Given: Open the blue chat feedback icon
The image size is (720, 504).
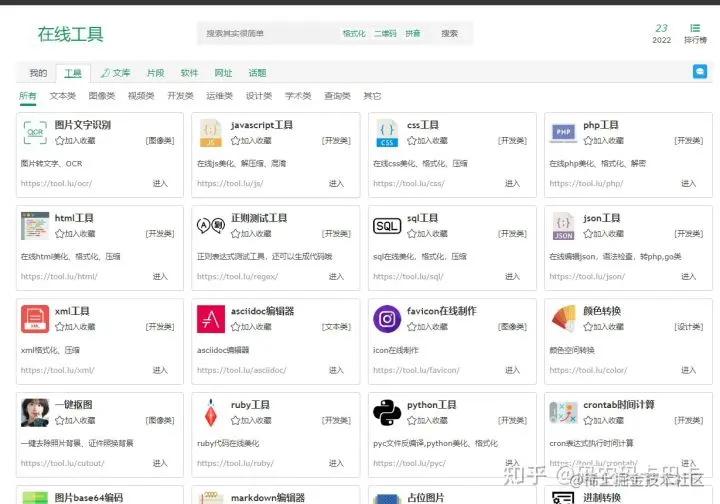Looking at the screenshot, I should click(700, 72).
